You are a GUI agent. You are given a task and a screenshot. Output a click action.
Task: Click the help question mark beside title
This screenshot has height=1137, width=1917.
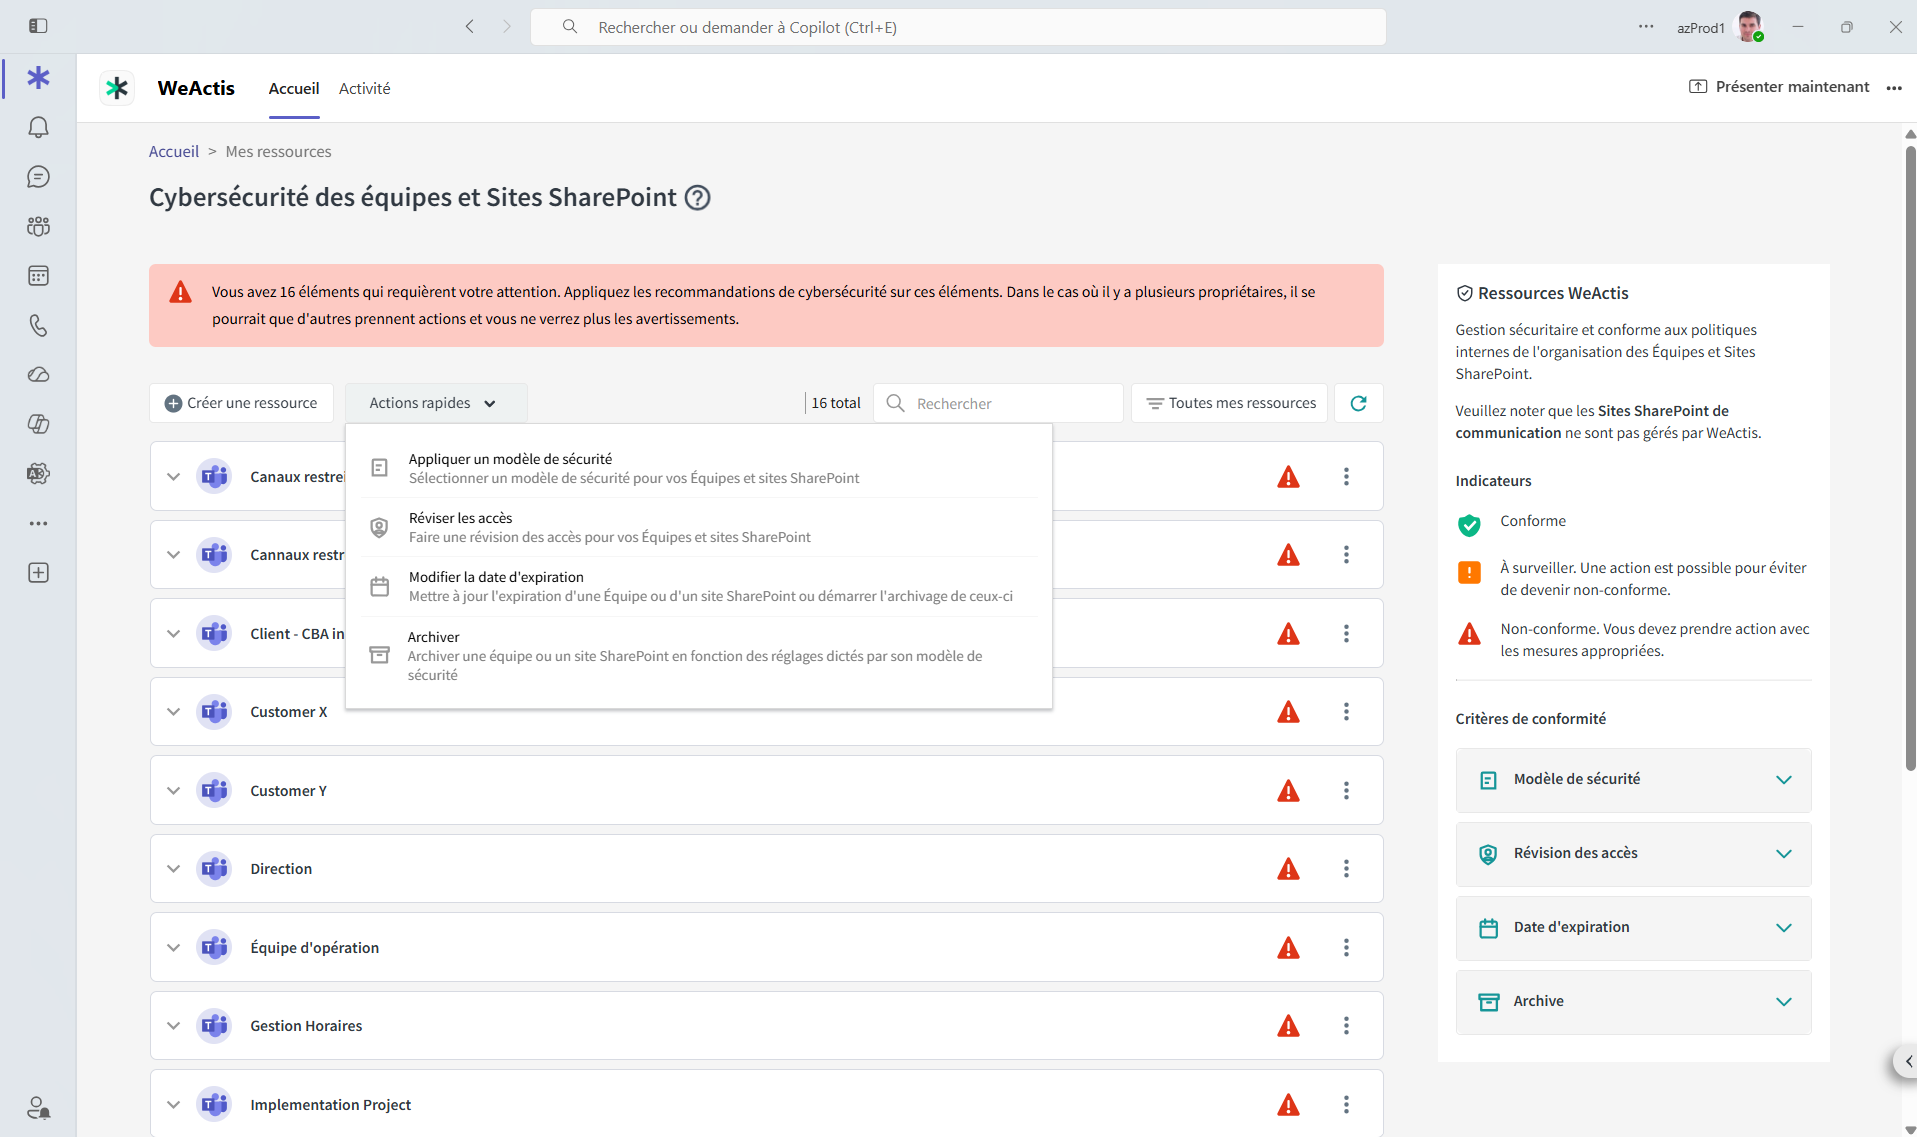[697, 198]
